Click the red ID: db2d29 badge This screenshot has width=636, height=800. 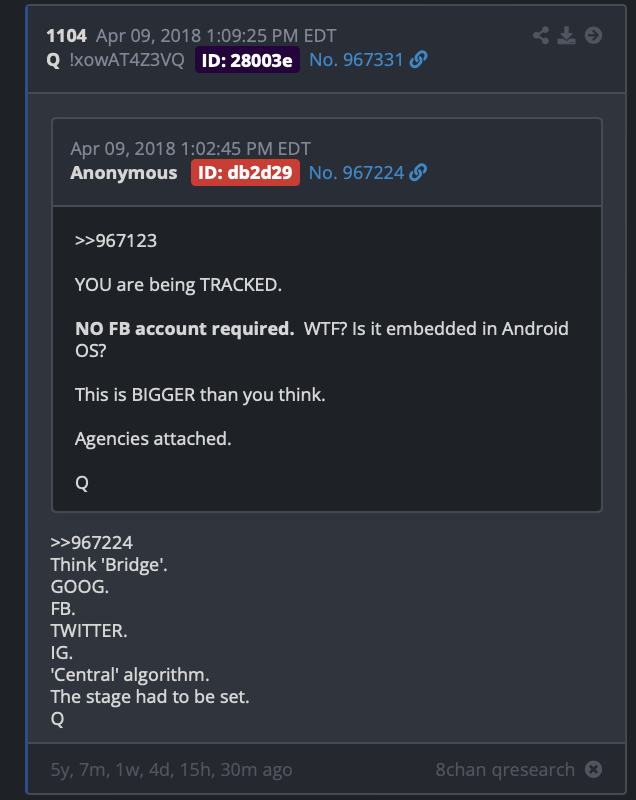[245, 172]
